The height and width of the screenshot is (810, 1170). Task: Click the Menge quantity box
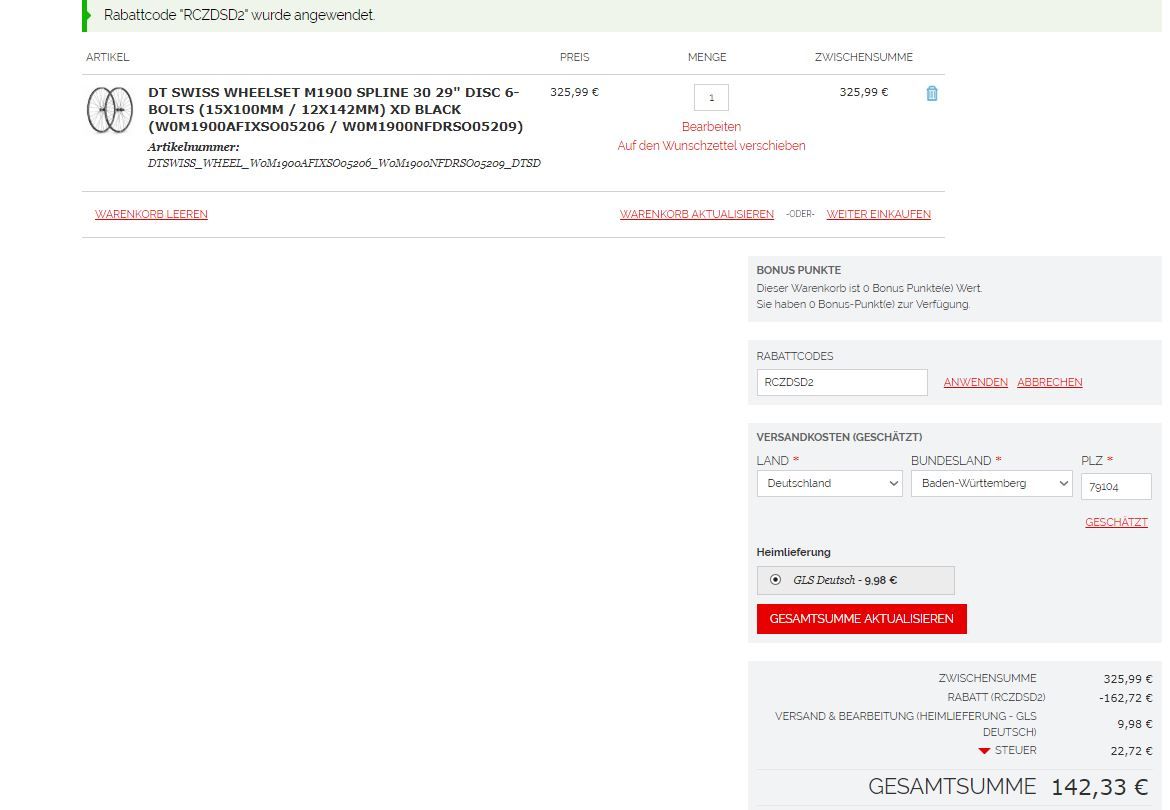click(711, 98)
